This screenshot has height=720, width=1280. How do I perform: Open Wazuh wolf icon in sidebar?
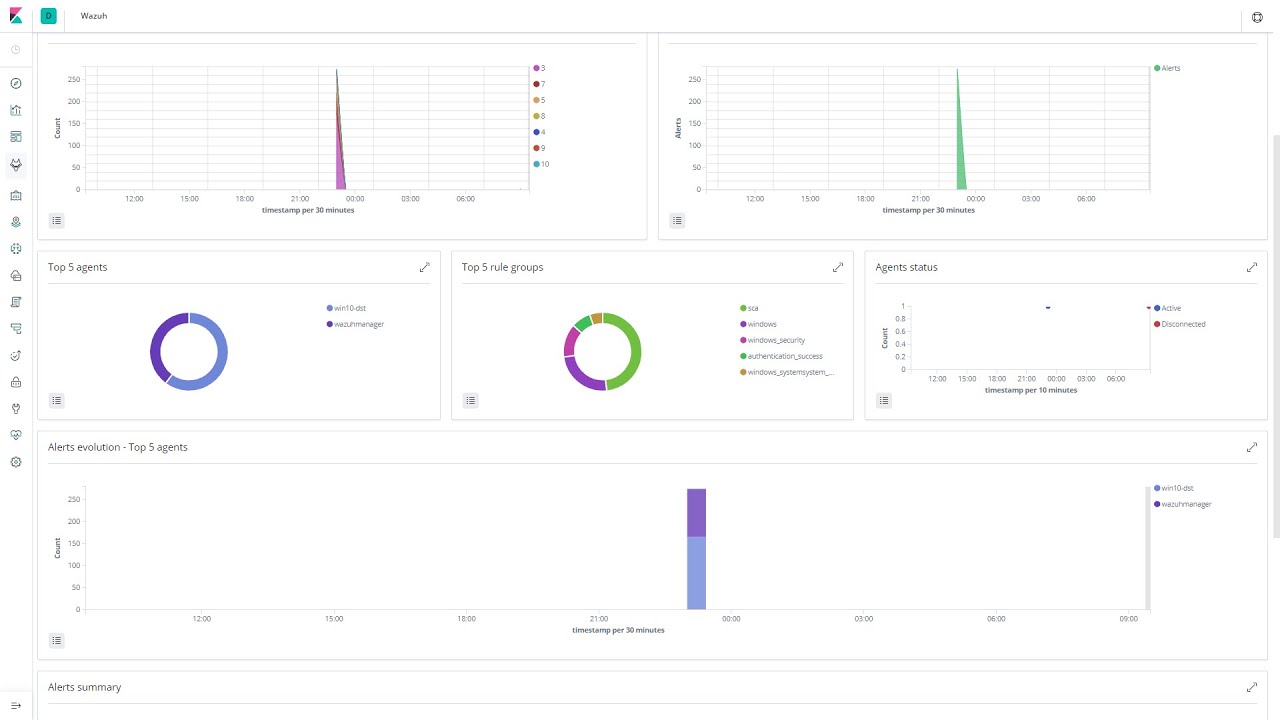click(16, 164)
